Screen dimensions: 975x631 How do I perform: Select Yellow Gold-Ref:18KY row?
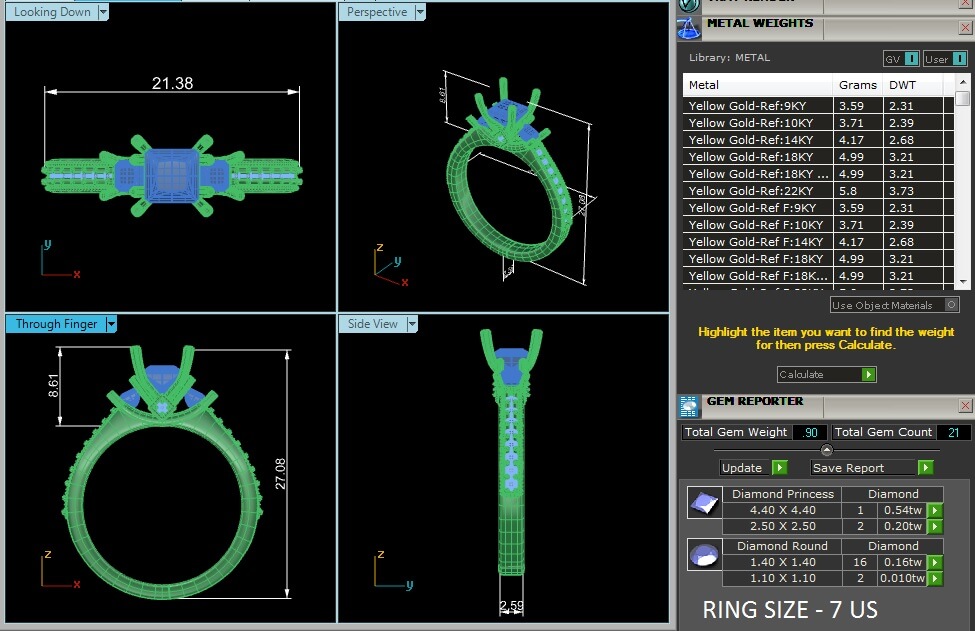point(818,157)
